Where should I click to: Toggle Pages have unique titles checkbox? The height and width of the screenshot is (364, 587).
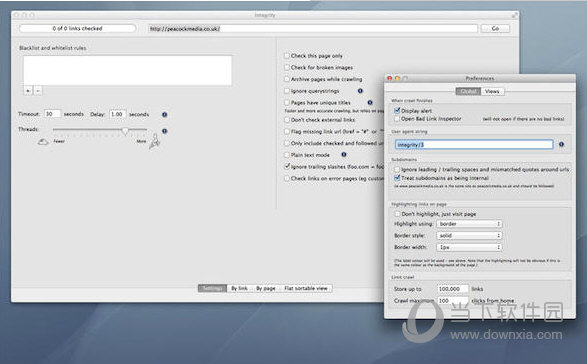(287, 103)
